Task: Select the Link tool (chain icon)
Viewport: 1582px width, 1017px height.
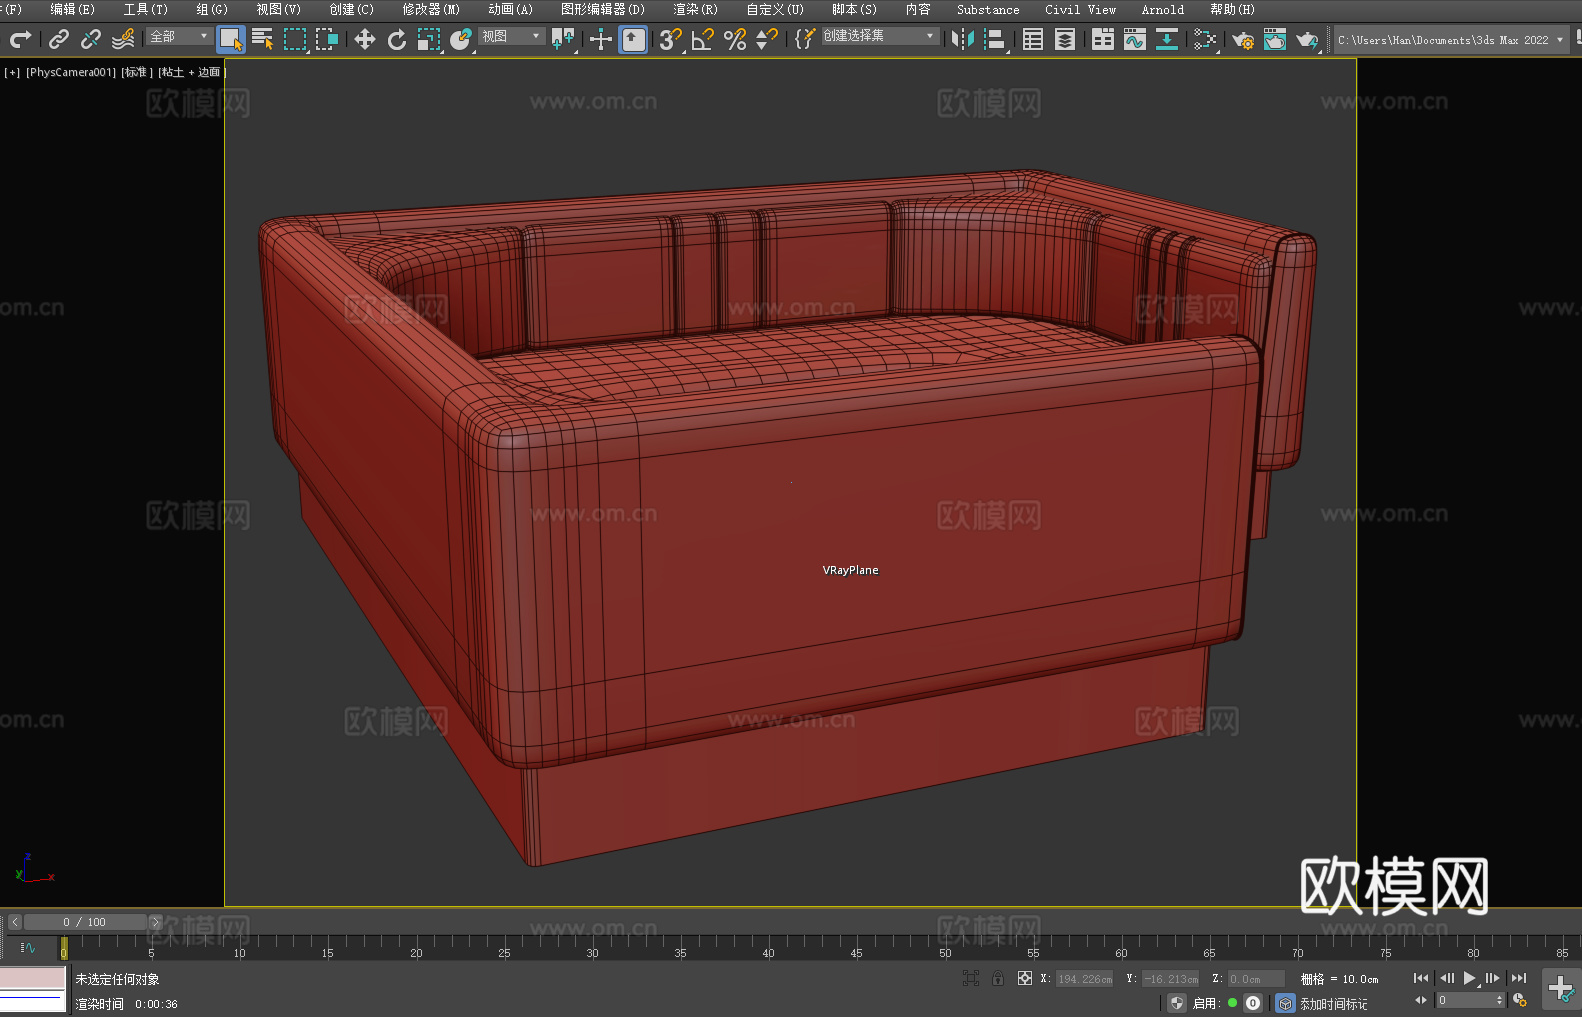Action: click(59, 39)
